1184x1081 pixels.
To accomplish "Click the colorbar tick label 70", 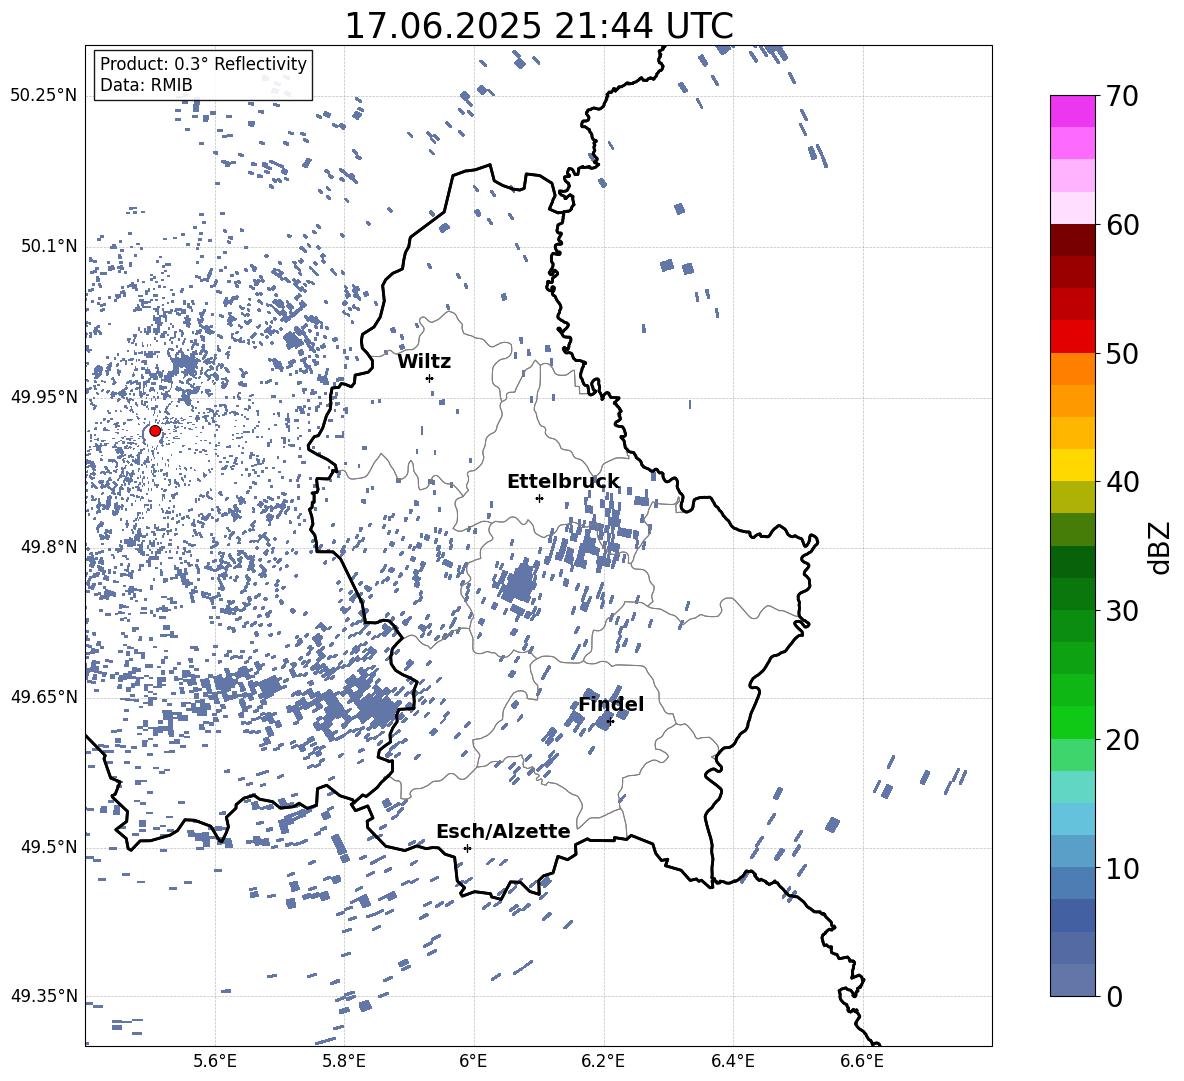I will 1123,97.
